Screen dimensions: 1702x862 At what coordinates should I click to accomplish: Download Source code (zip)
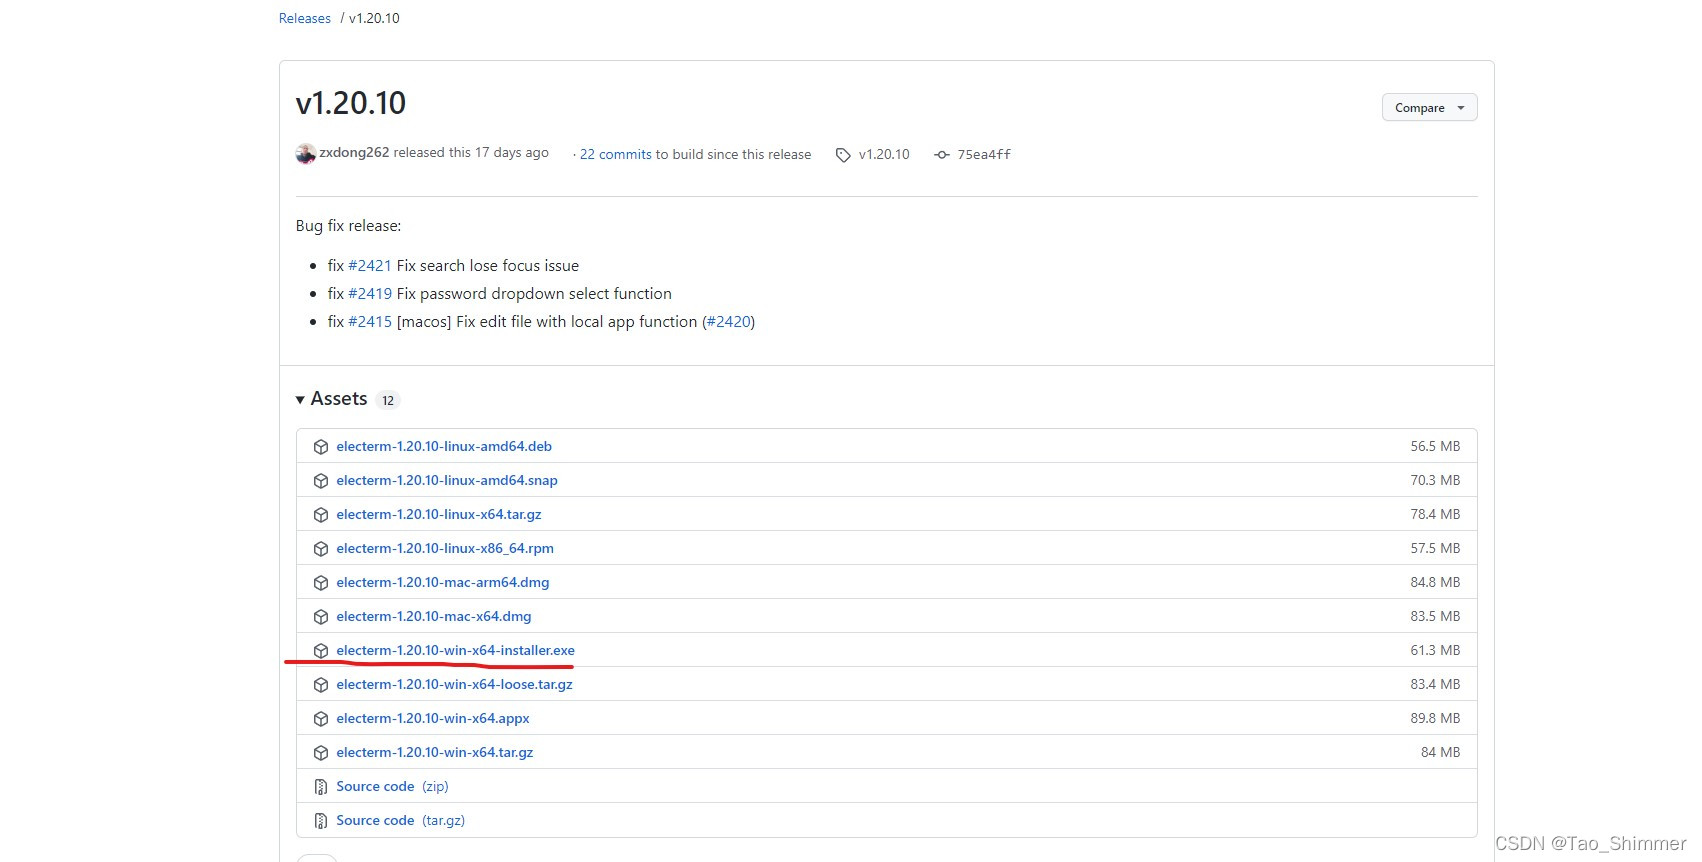[392, 786]
